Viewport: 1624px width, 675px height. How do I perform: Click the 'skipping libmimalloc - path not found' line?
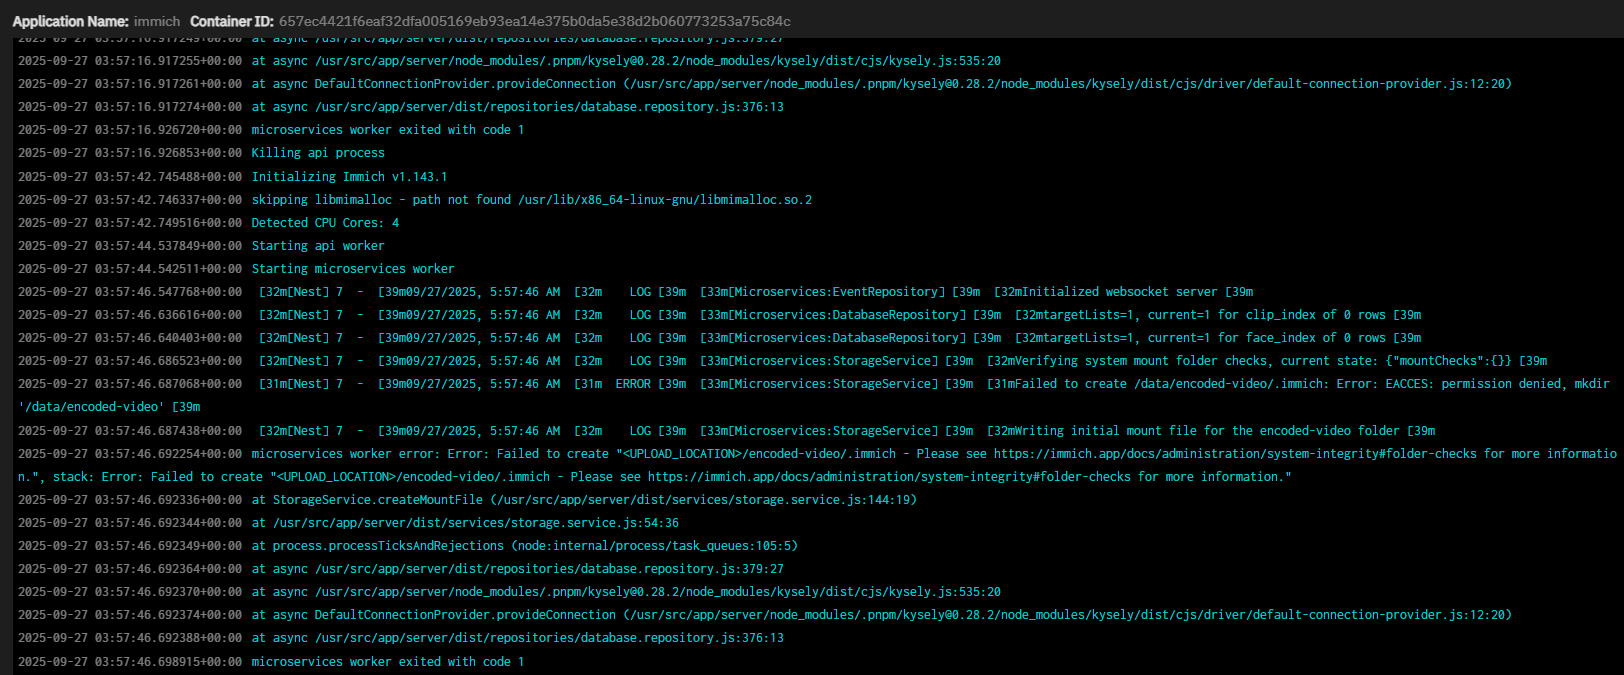pyautogui.click(x=531, y=199)
